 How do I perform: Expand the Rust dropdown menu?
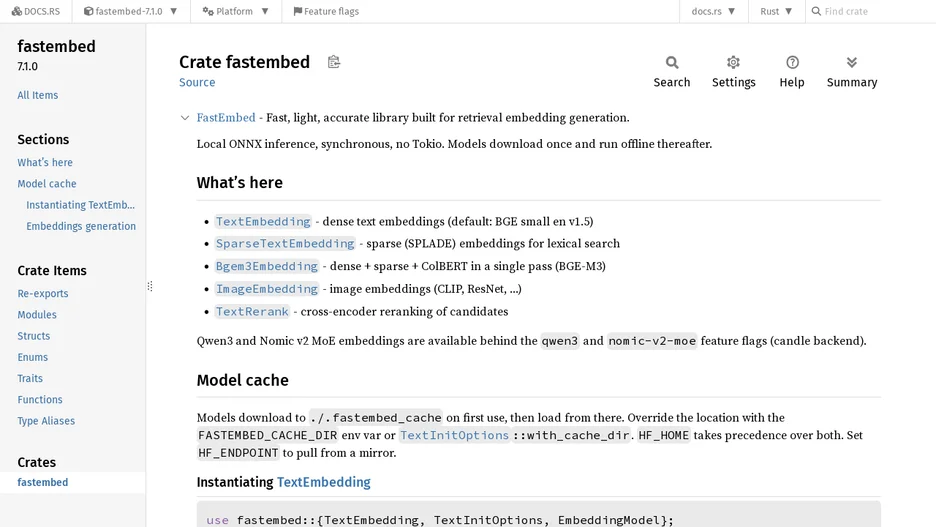[x=776, y=11]
